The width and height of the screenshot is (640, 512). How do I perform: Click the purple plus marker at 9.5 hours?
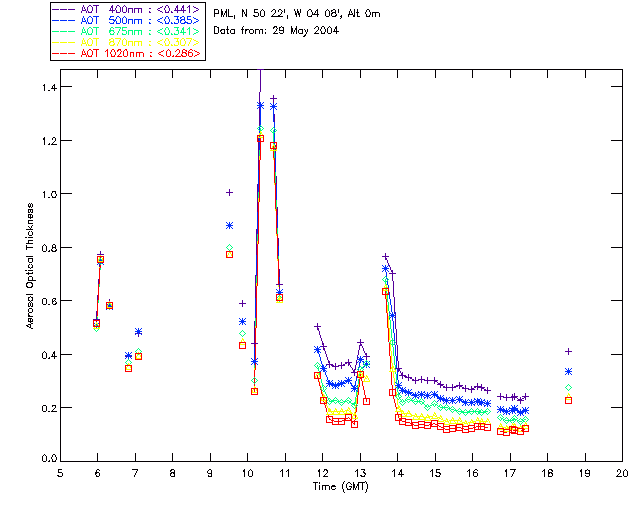229,193
